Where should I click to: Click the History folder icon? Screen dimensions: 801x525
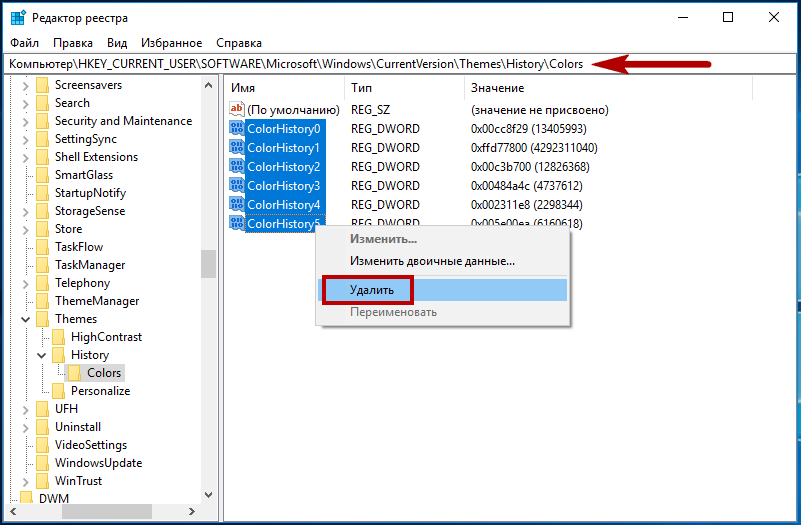(x=59, y=354)
